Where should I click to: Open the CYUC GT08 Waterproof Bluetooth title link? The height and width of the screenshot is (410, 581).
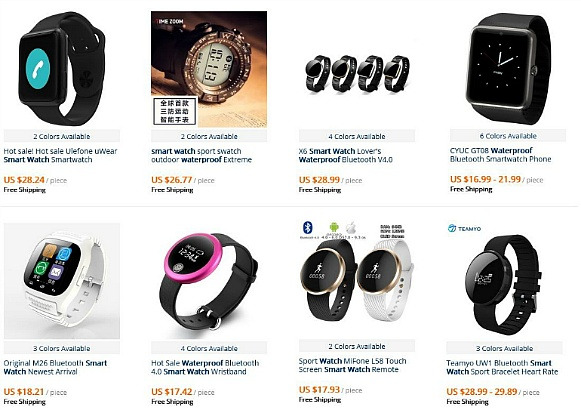click(x=500, y=155)
